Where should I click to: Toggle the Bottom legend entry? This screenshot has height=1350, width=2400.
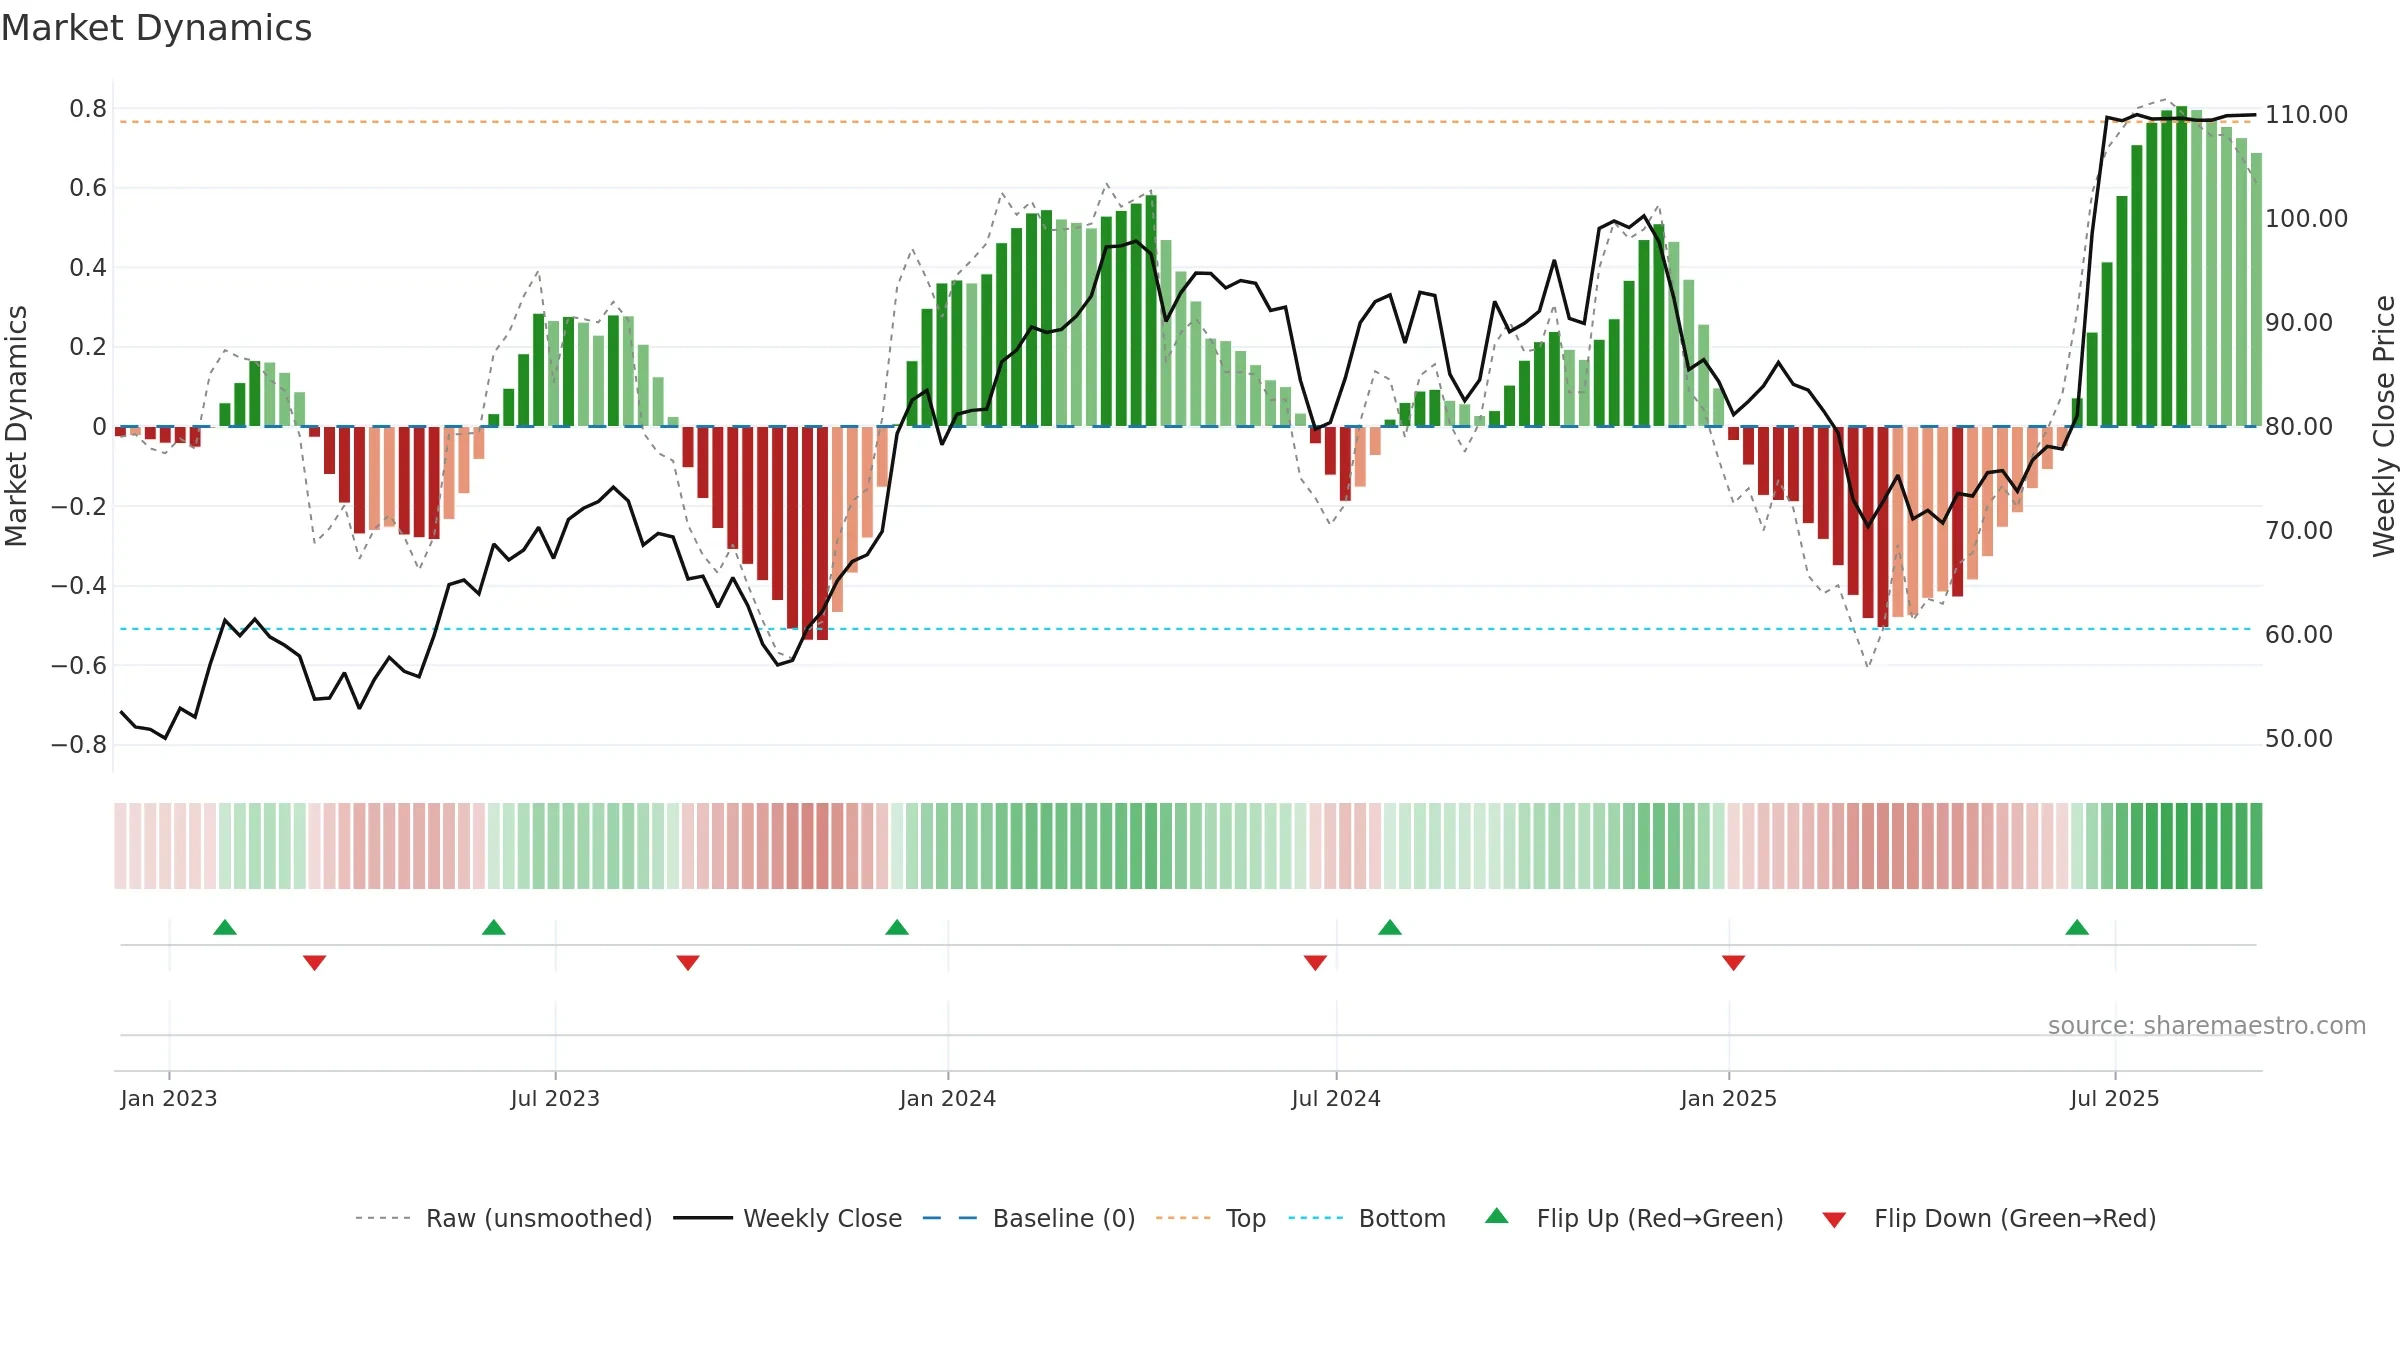[1367, 1218]
